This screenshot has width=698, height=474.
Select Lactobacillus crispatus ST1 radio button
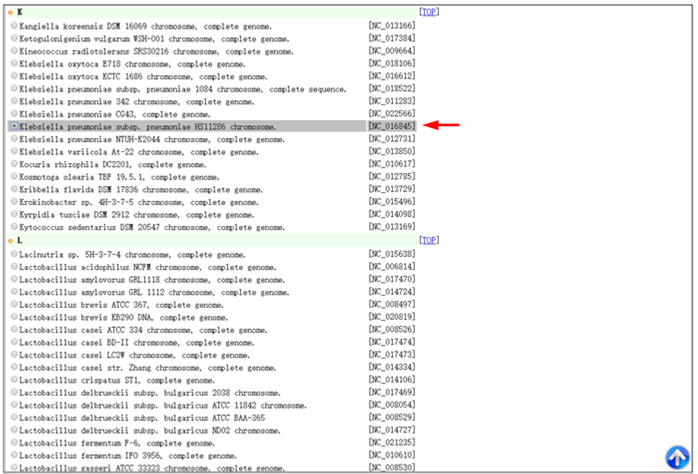coord(14,380)
